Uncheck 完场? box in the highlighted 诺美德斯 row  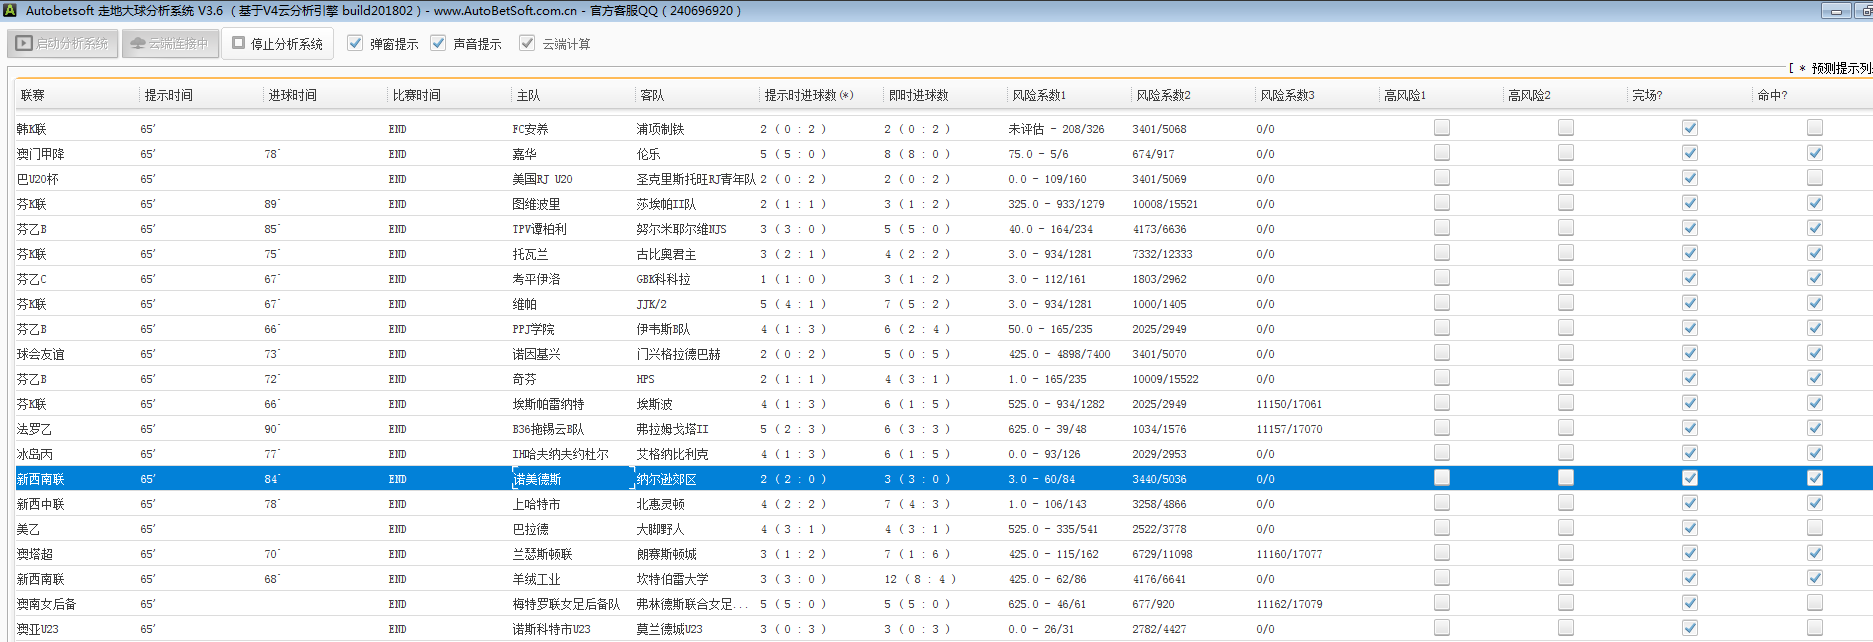(1689, 478)
